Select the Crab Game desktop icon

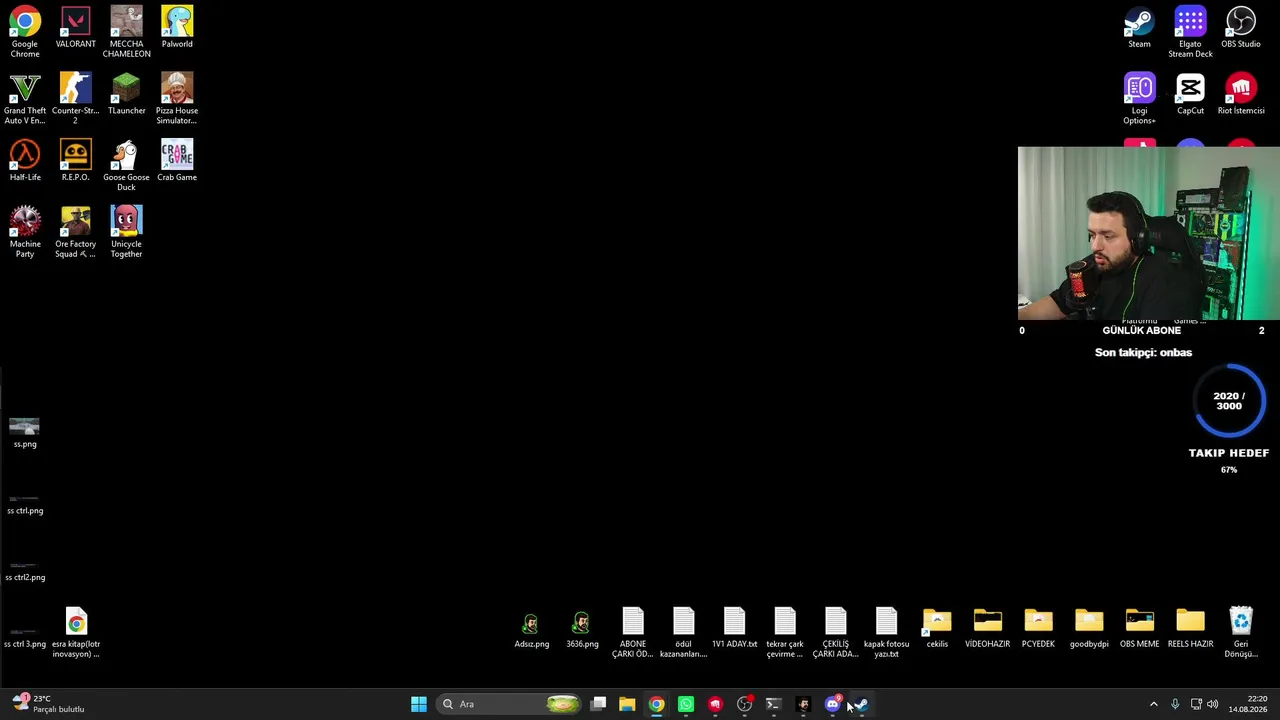[177, 161]
